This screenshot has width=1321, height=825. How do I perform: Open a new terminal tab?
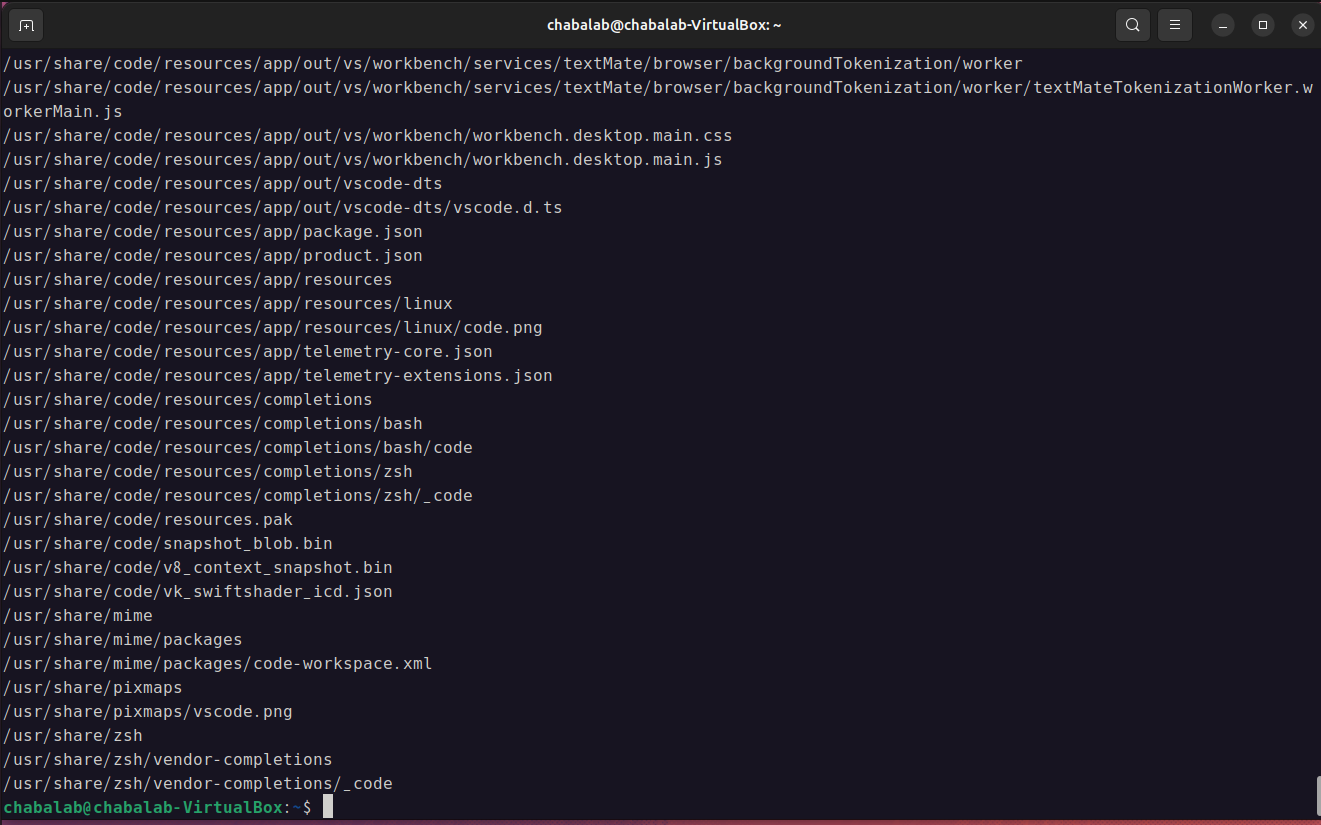click(x=26, y=25)
